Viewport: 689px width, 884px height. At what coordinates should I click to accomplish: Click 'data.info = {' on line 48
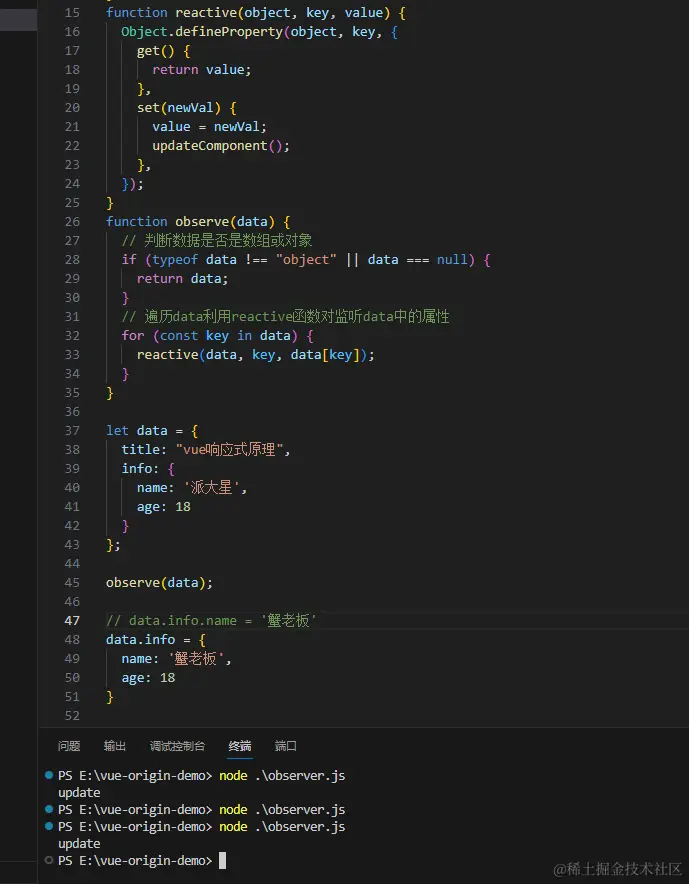coord(156,639)
